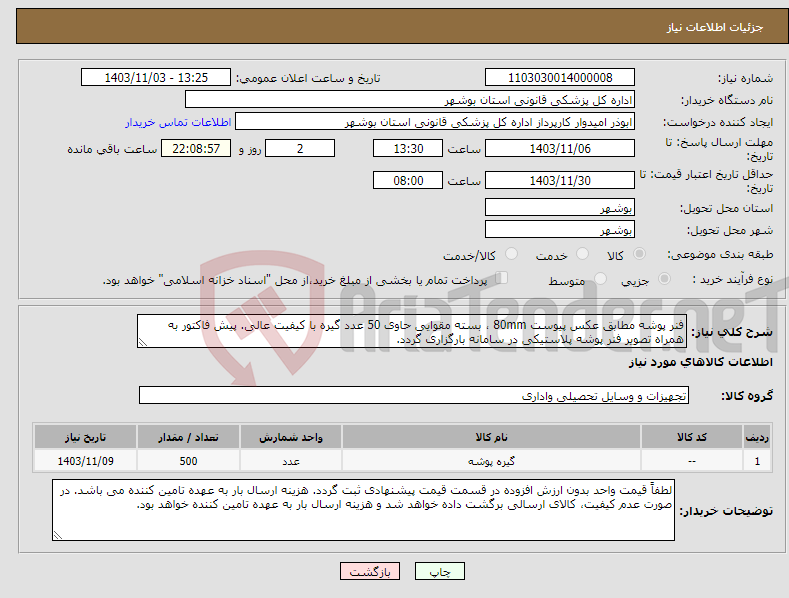Select the جزیی purchase type radio

point(664,278)
